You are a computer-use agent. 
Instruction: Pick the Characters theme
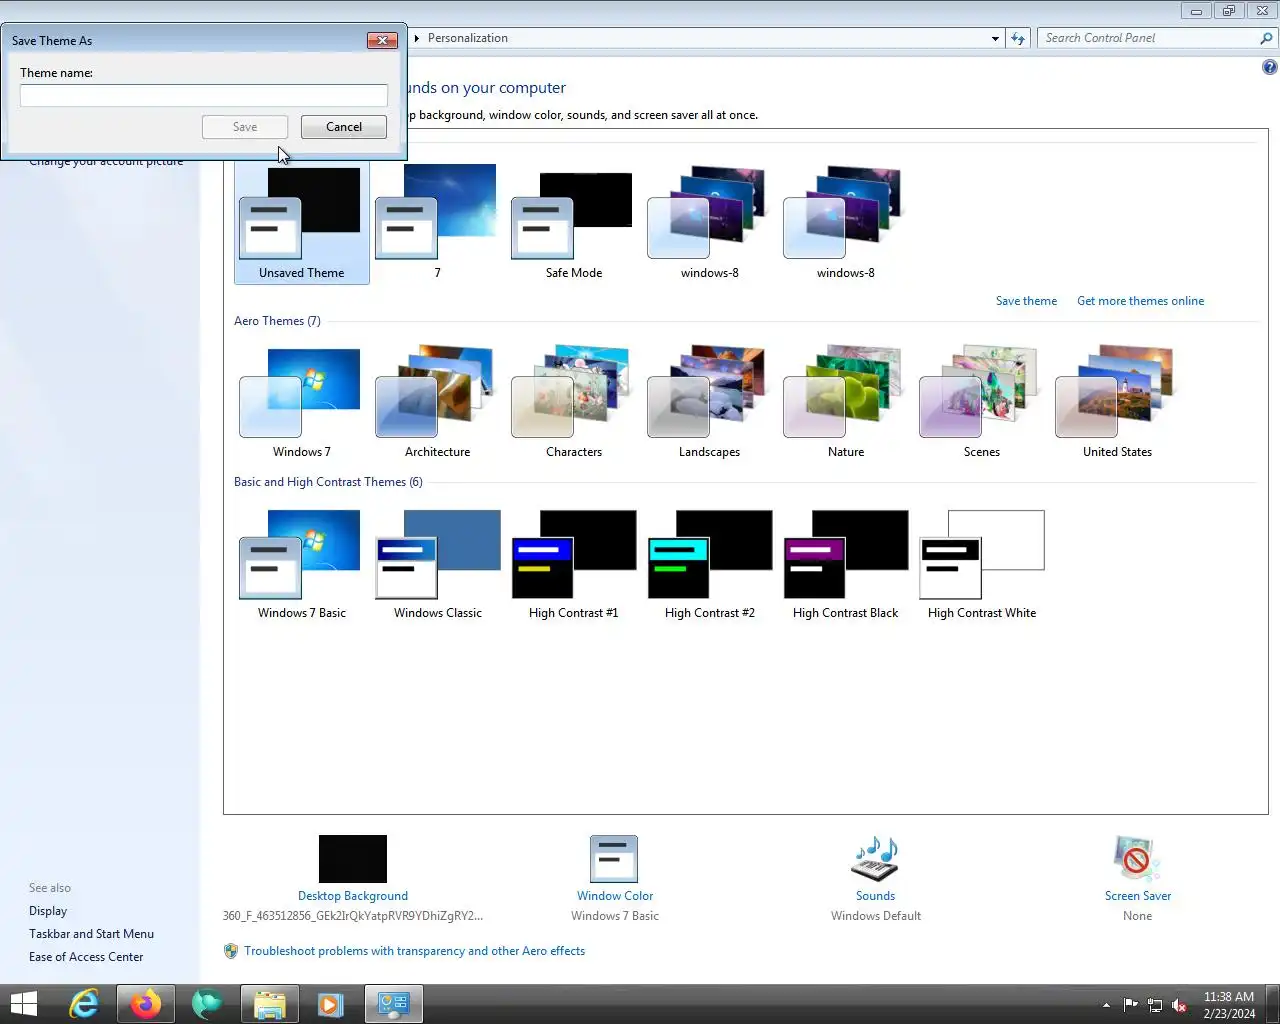coord(573,402)
